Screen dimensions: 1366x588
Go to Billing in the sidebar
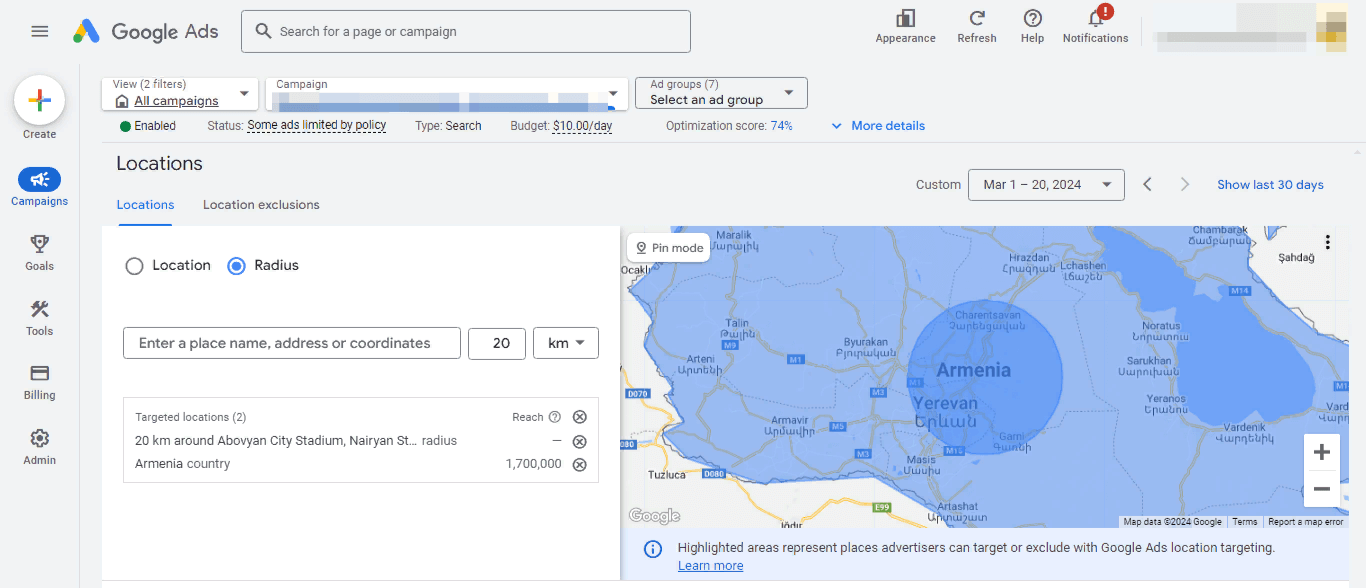40,381
